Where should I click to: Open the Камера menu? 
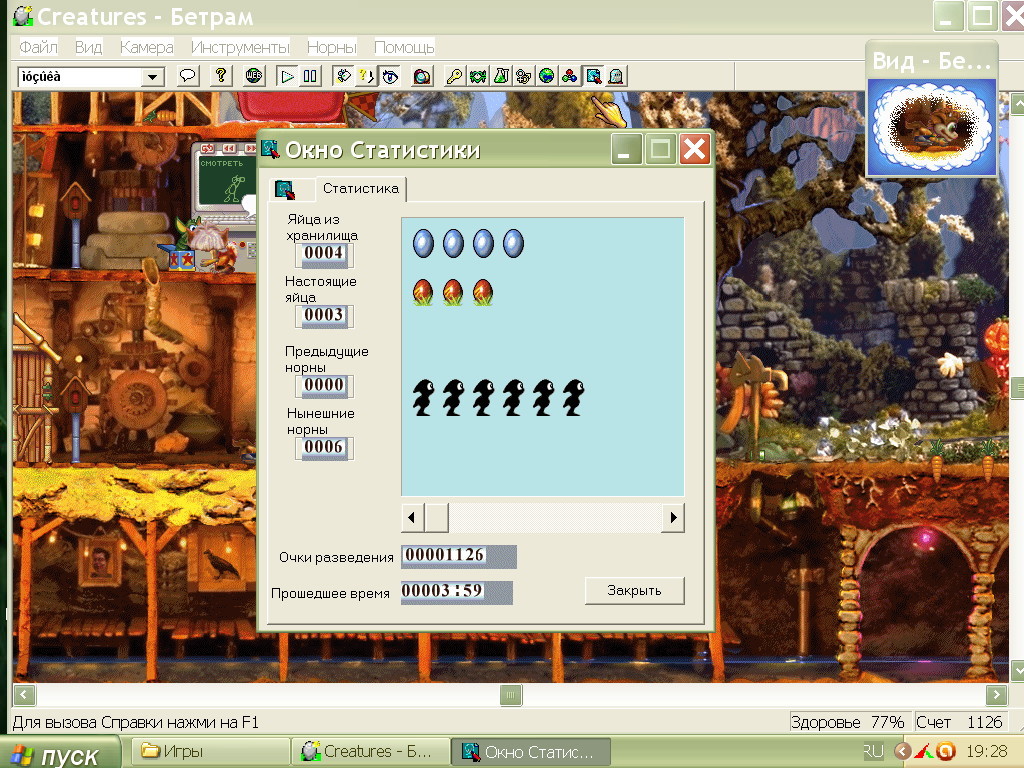pos(146,47)
